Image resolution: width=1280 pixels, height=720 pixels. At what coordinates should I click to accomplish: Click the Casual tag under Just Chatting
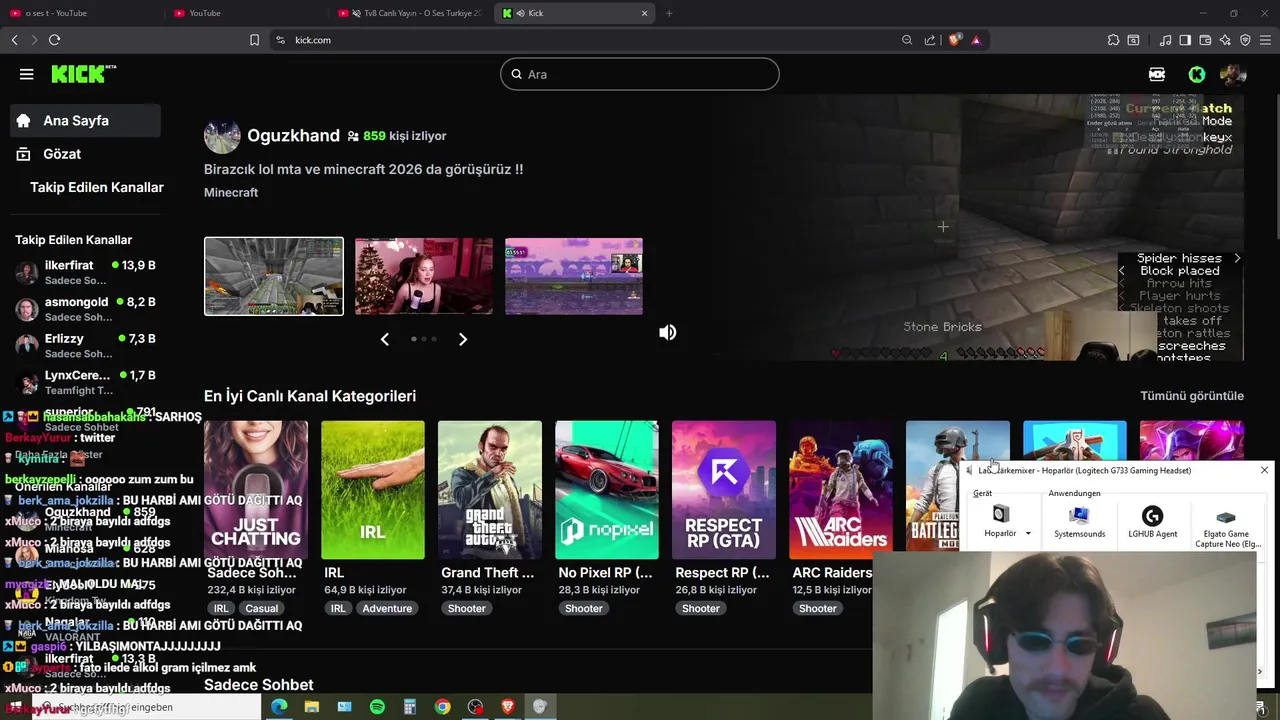(262, 608)
